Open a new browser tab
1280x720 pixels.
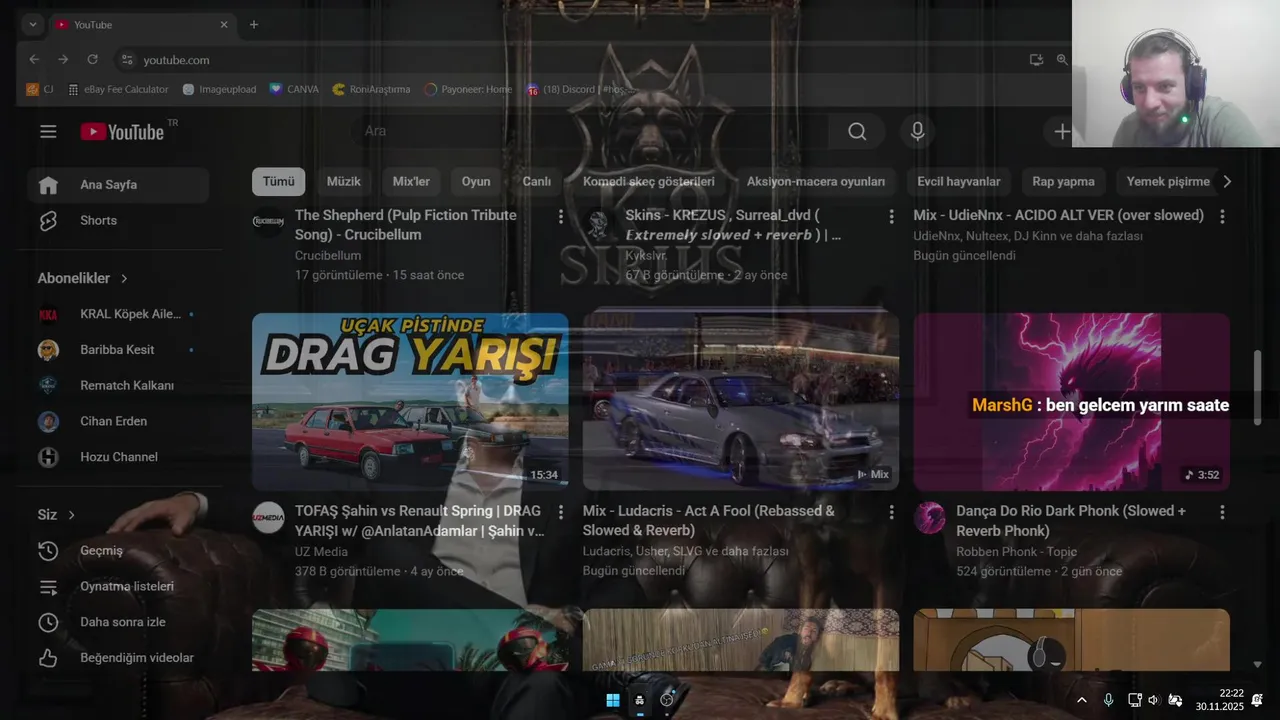[x=254, y=24]
